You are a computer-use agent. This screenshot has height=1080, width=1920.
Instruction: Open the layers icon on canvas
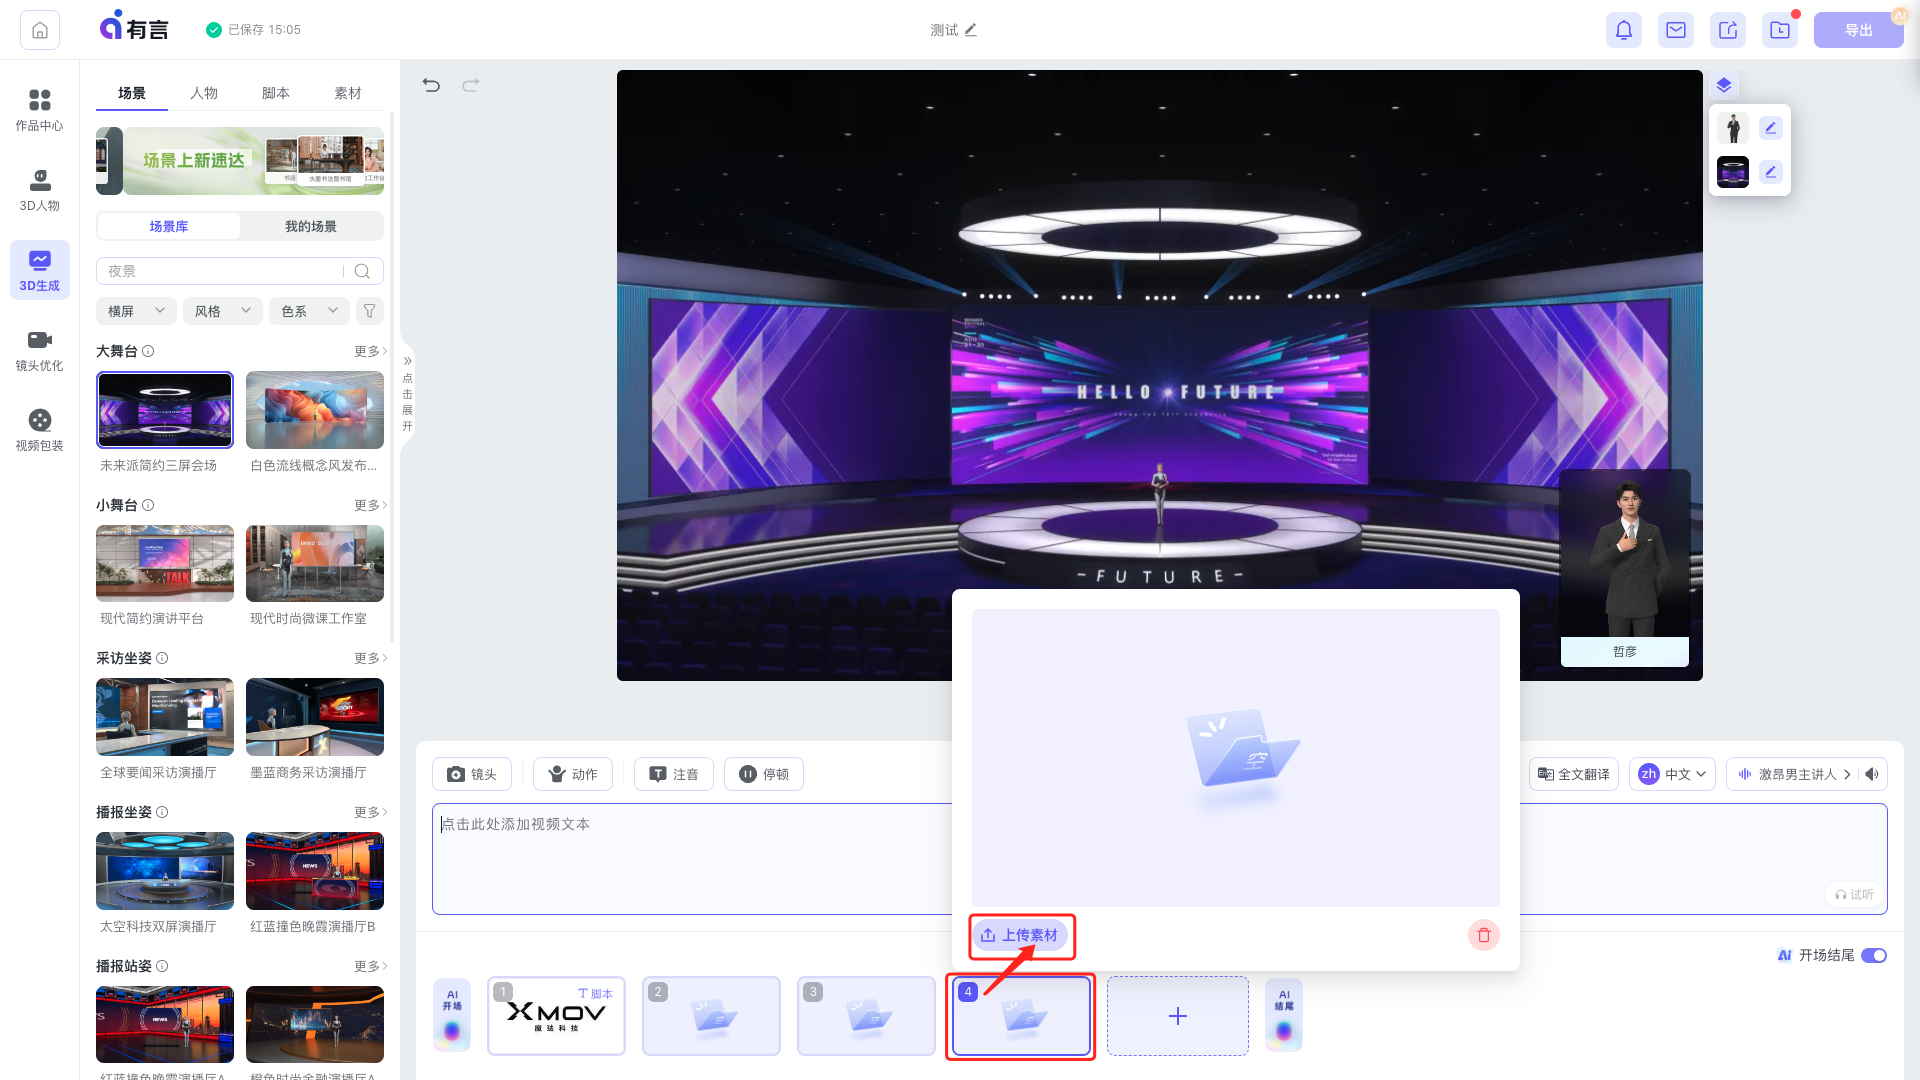pyautogui.click(x=1724, y=85)
